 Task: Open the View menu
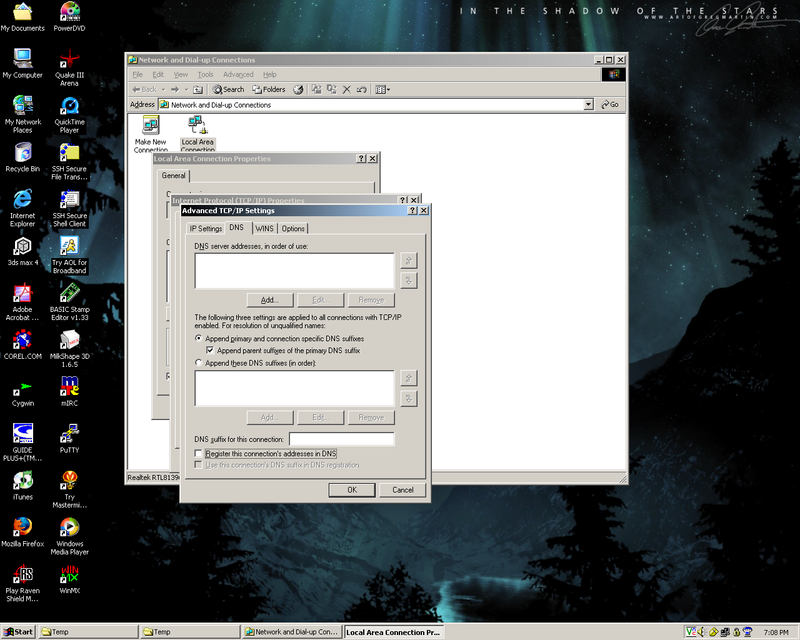pos(181,75)
